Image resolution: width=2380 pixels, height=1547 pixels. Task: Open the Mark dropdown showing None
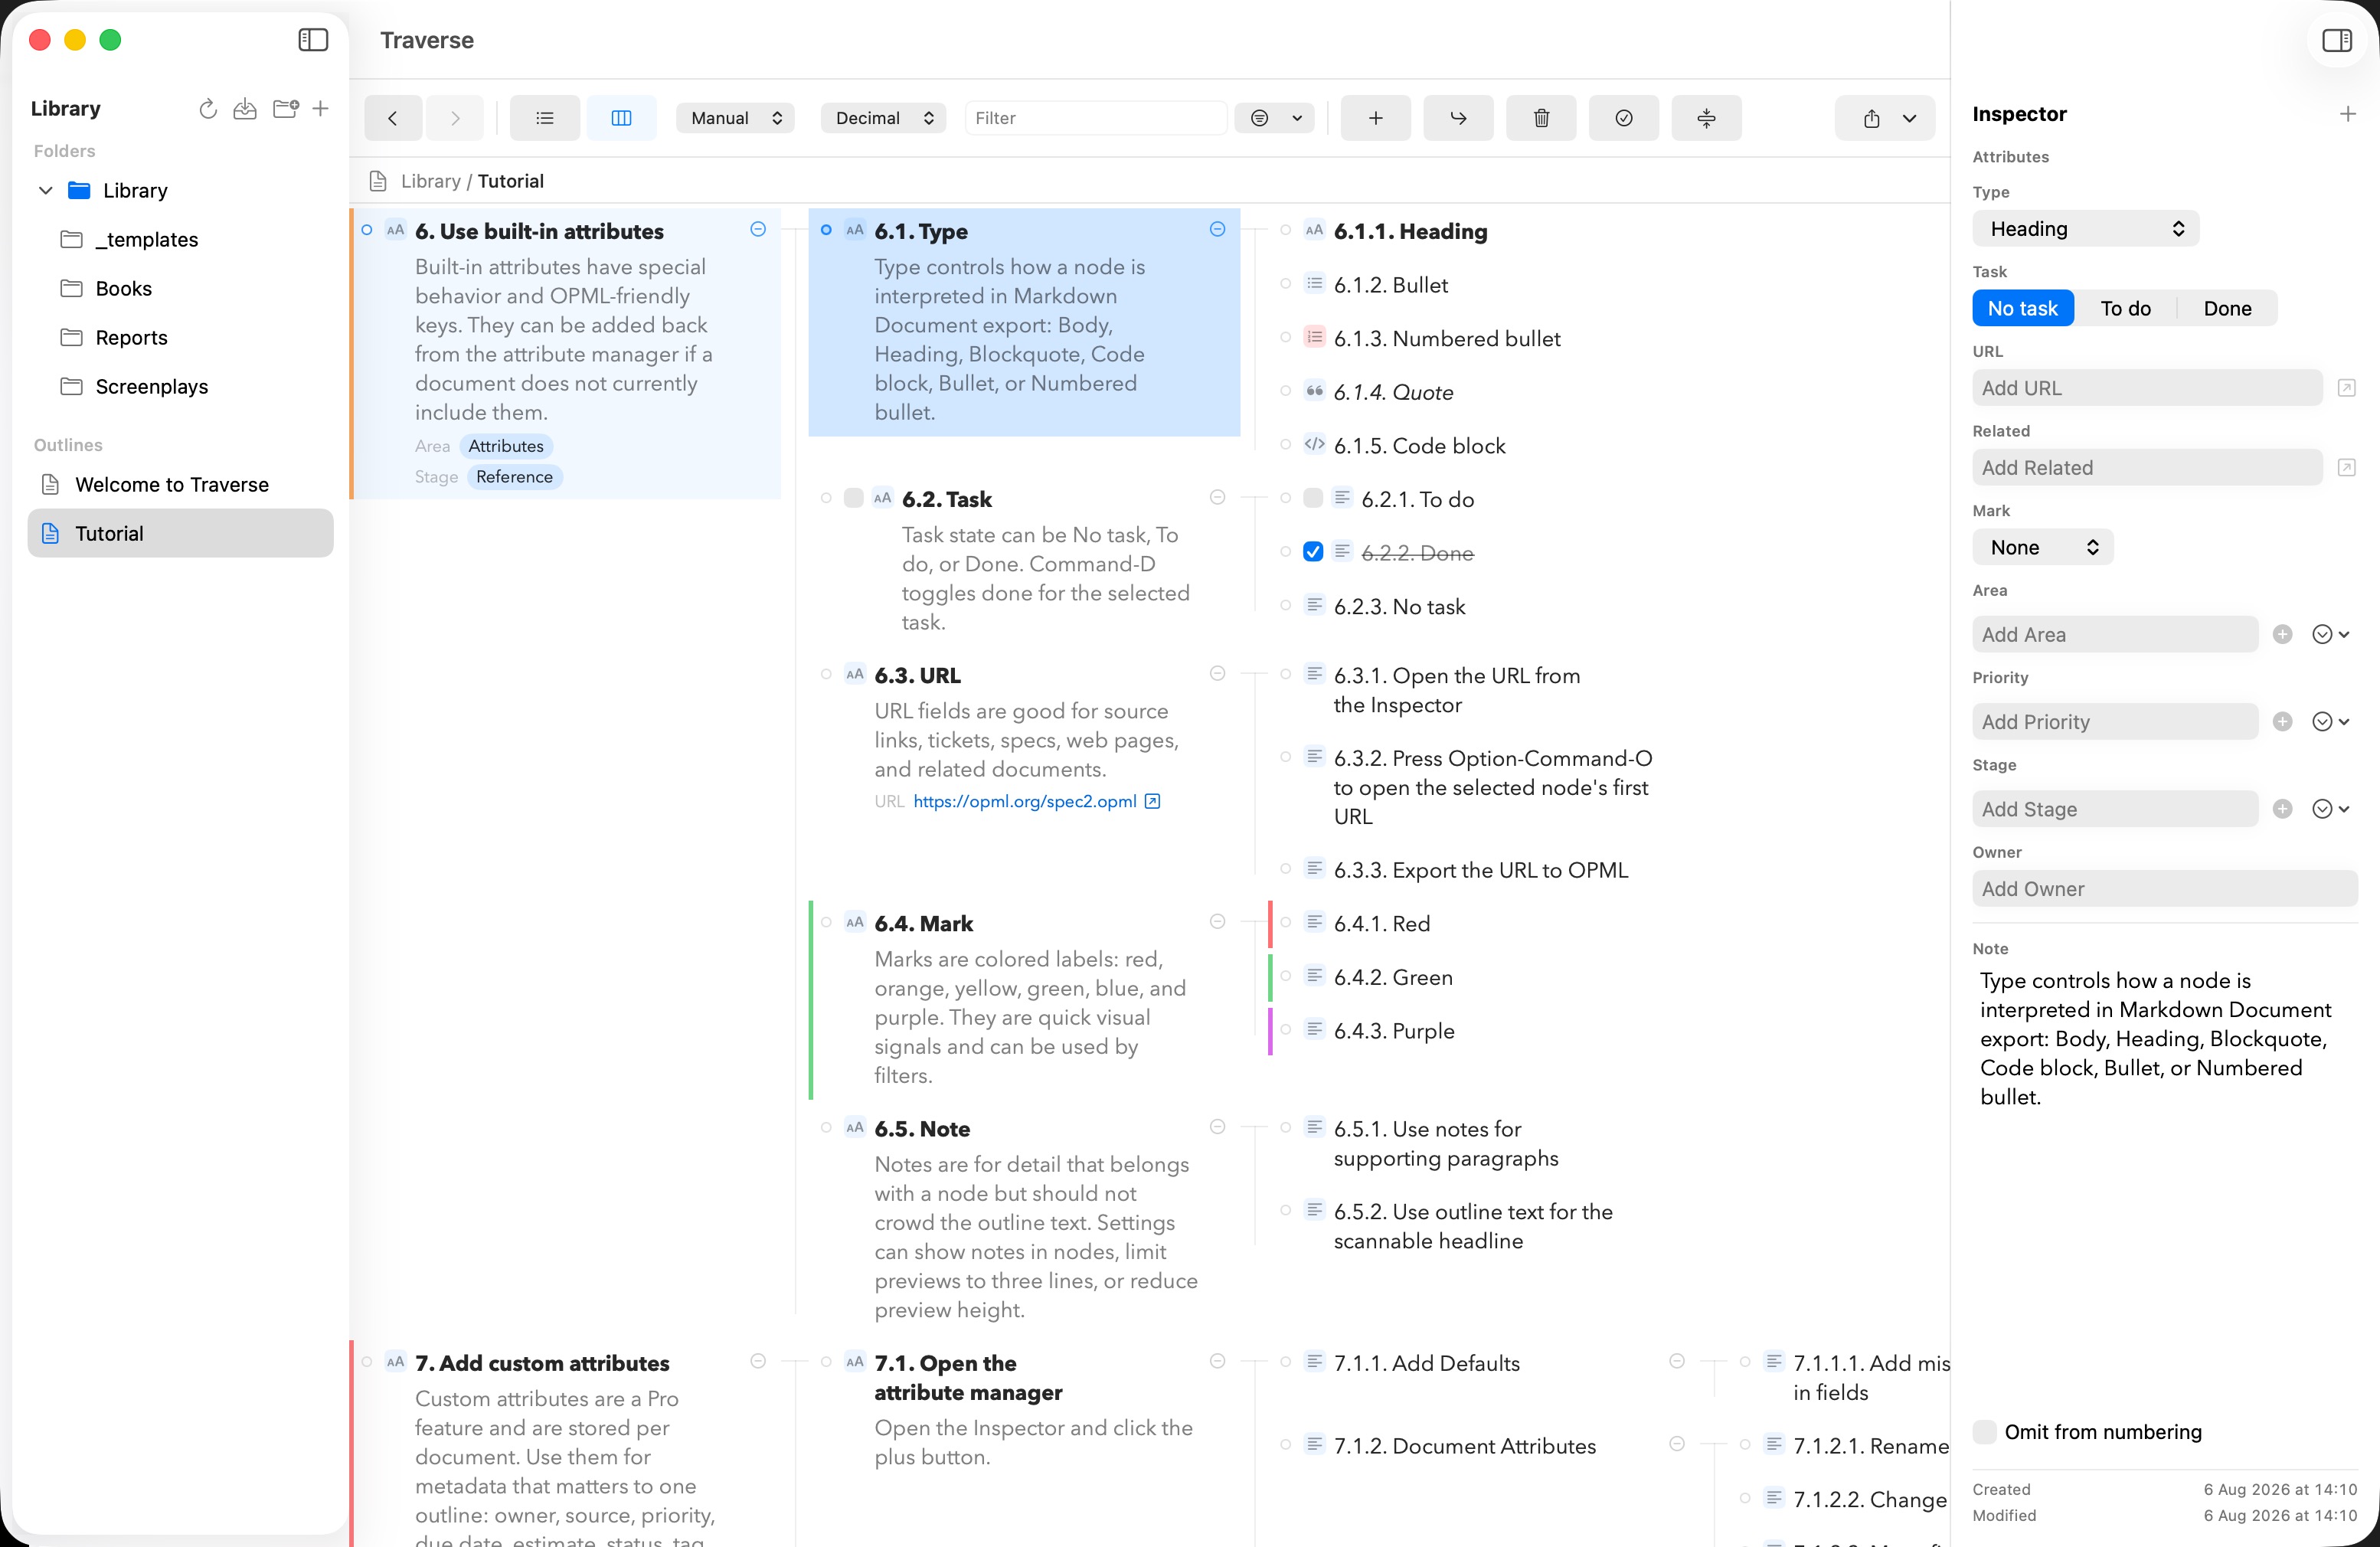coord(2043,548)
